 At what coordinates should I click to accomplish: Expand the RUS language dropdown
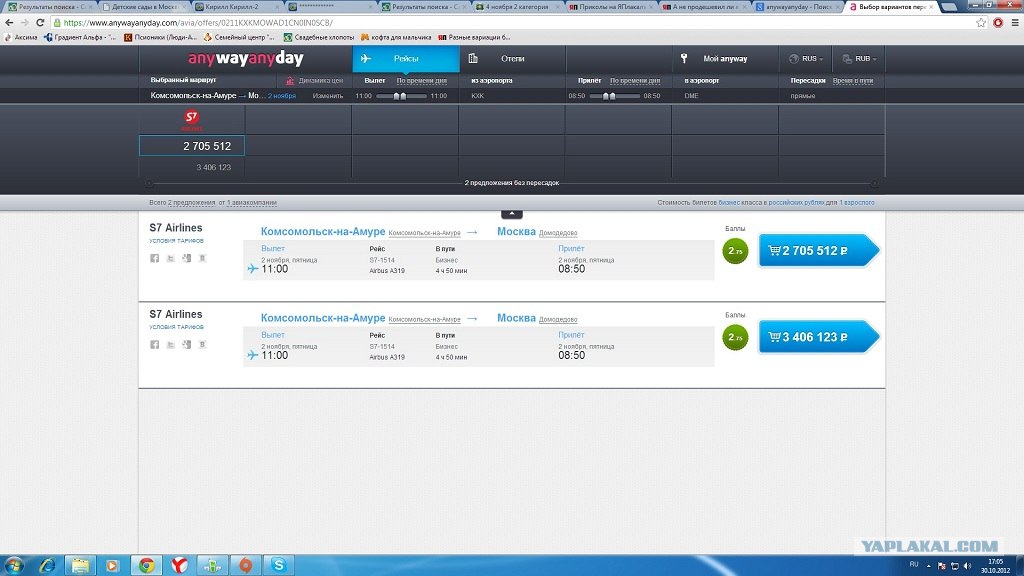806,59
